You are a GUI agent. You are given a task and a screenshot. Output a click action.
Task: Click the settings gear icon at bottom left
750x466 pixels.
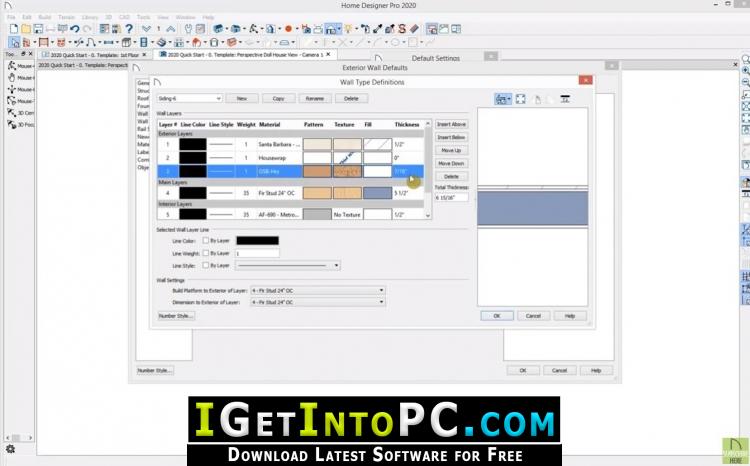[10, 449]
